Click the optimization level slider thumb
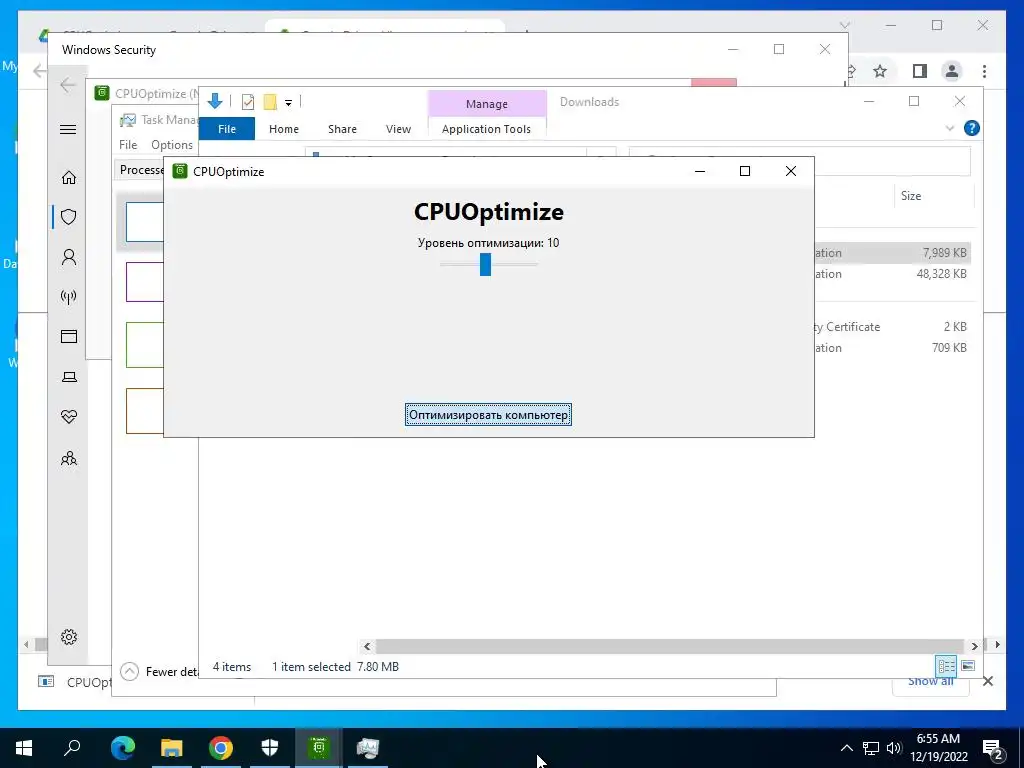This screenshot has width=1024, height=768. click(x=485, y=264)
